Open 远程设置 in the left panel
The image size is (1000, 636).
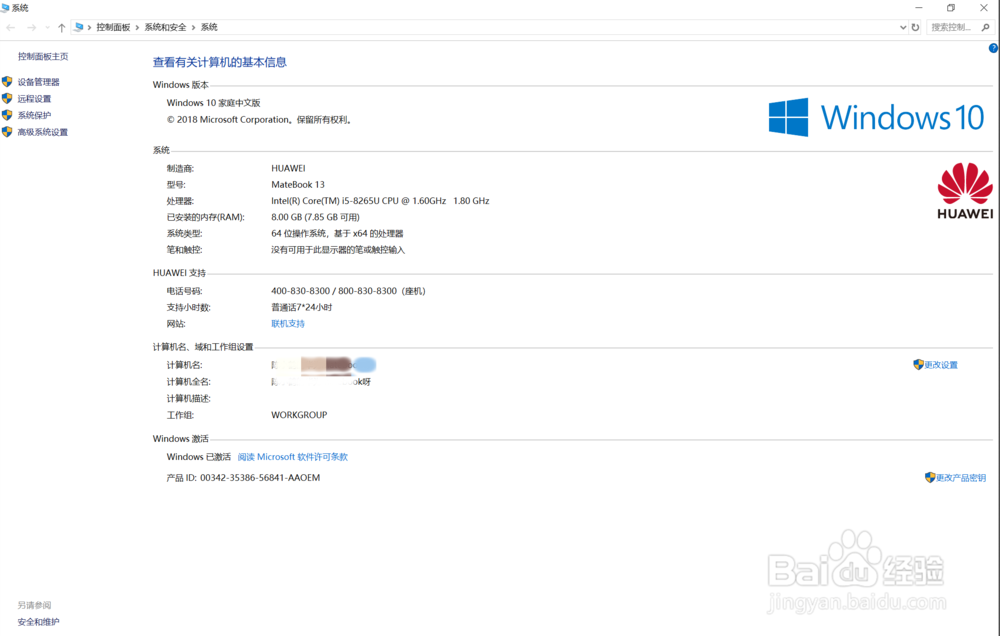point(34,99)
